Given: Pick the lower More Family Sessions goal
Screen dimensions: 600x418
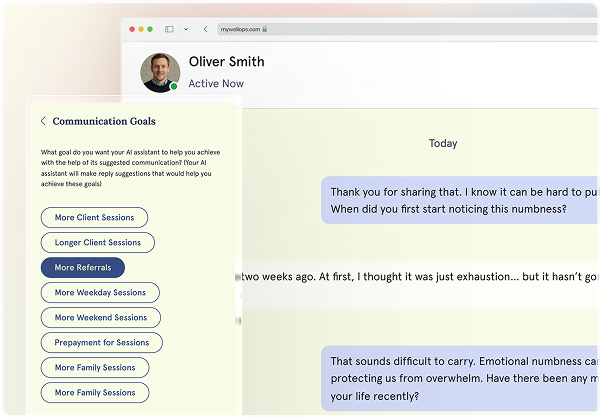Looking at the screenshot, I should [x=95, y=392].
